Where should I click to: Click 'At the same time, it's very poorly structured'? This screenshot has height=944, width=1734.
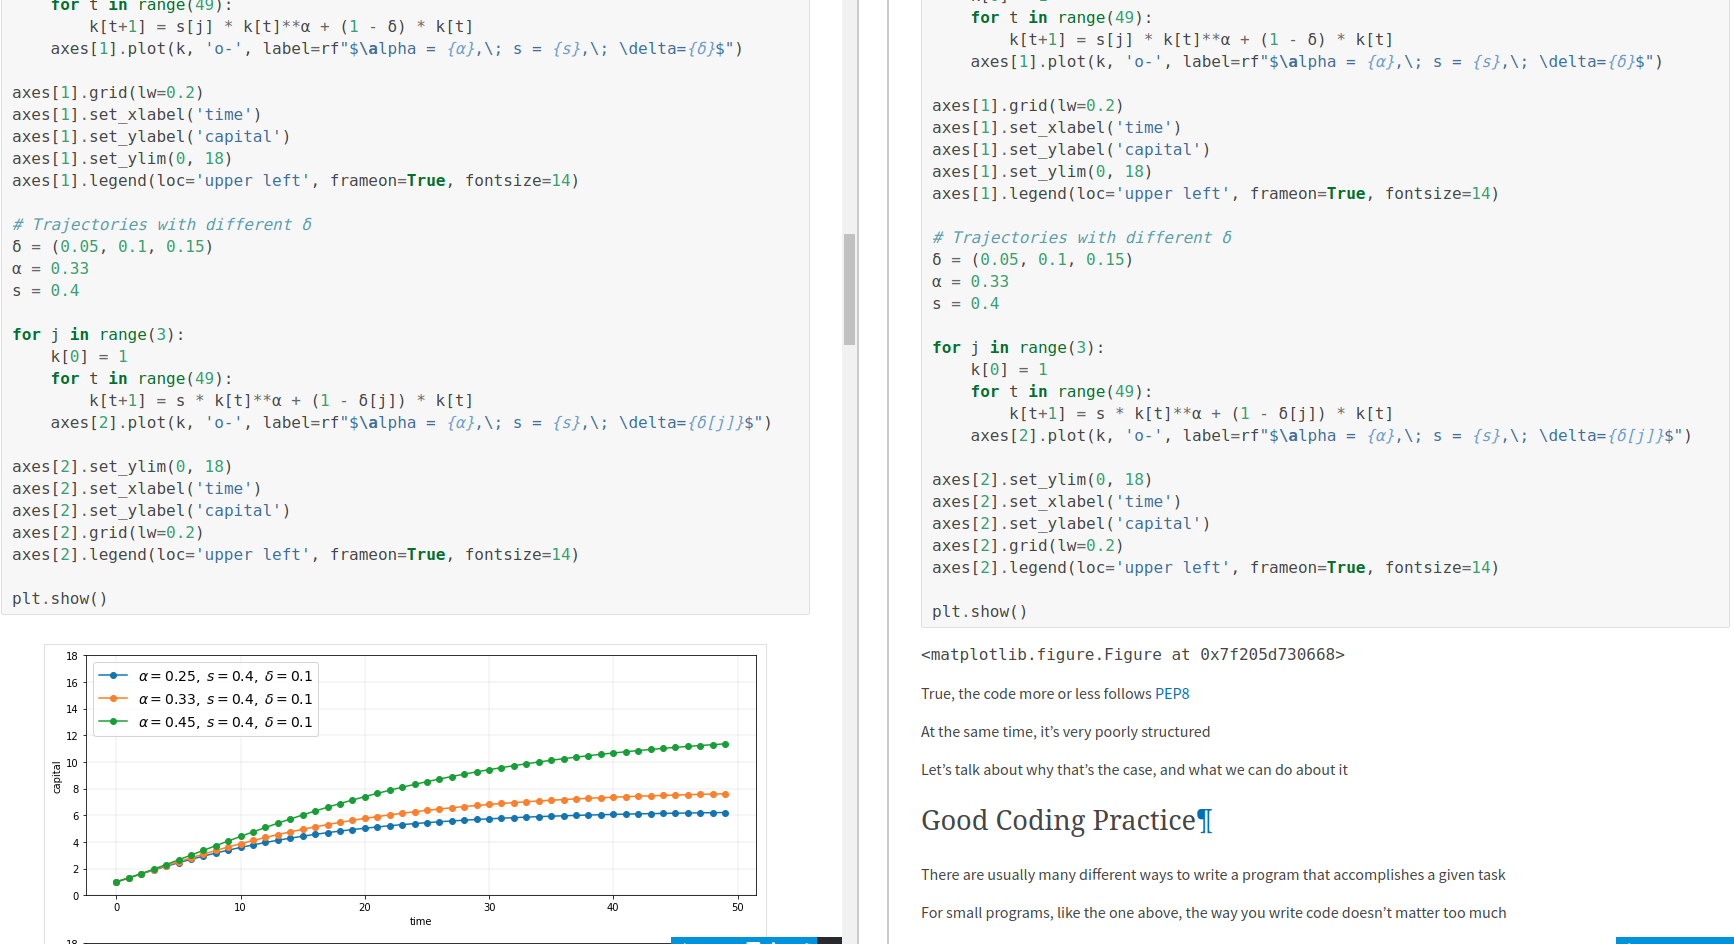point(1065,732)
